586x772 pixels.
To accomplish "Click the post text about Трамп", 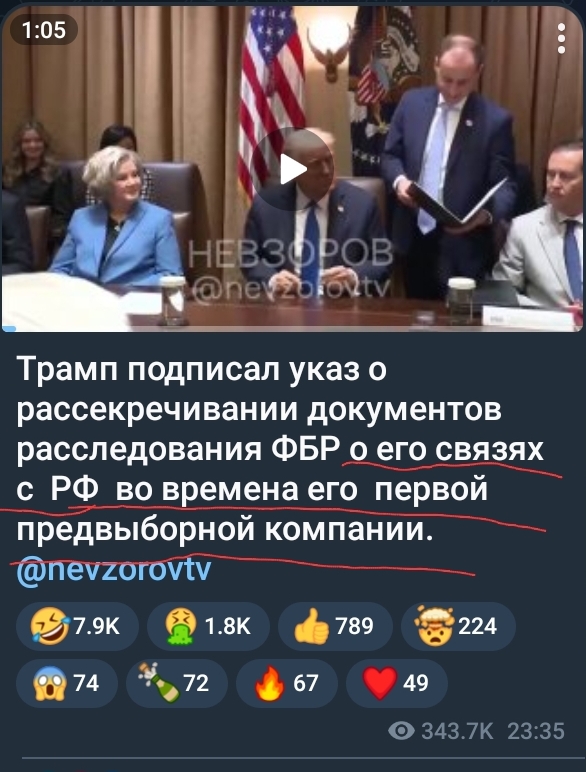I will tap(281, 449).
